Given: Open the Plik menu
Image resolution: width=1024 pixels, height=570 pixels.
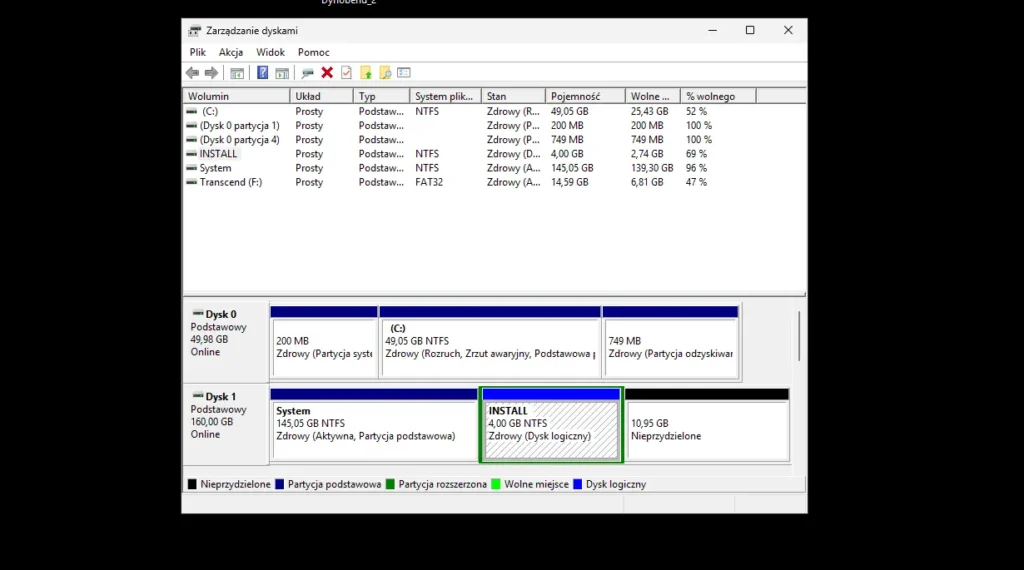Looking at the screenshot, I should (x=198, y=52).
